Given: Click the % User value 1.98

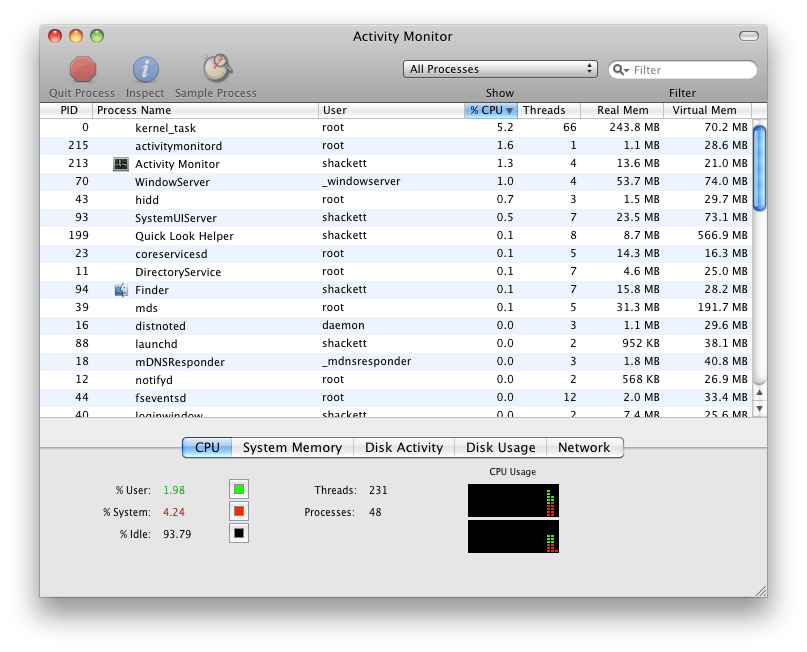Looking at the screenshot, I should pos(174,490).
